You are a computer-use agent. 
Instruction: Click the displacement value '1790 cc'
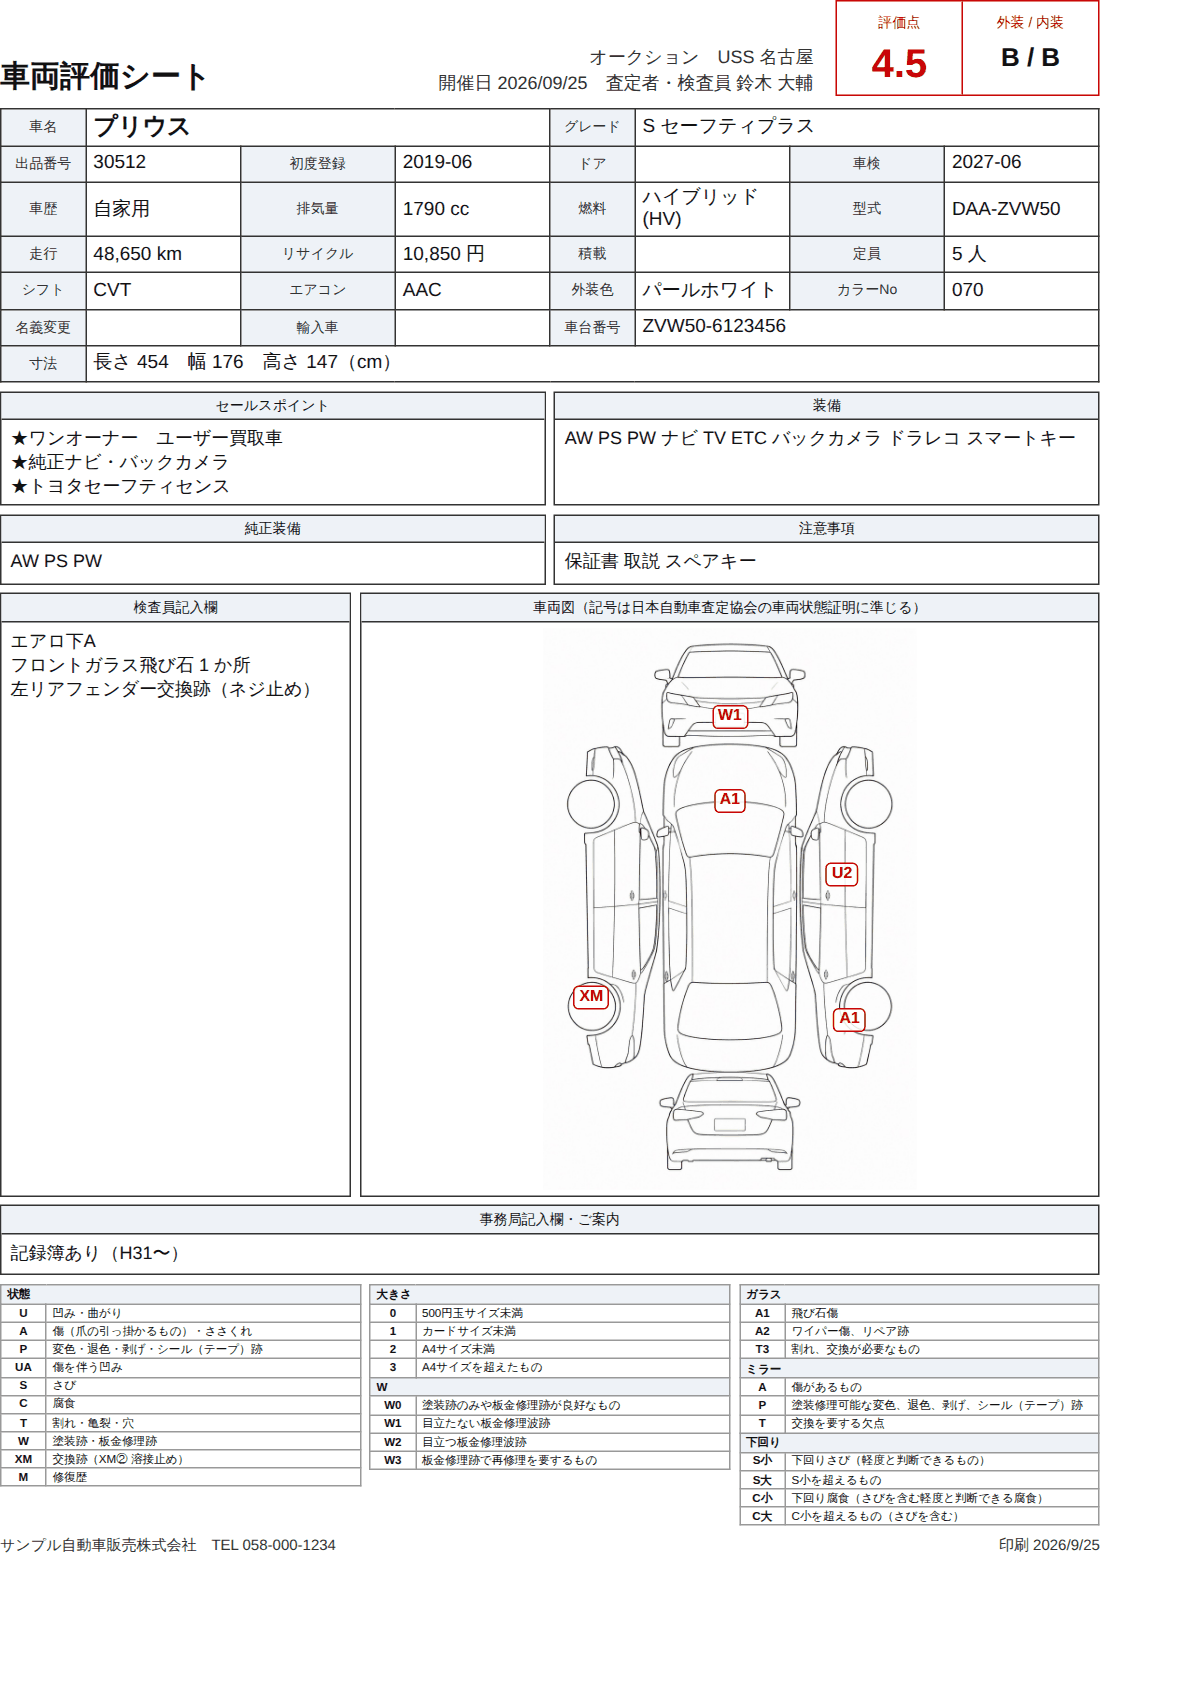click(436, 209)
